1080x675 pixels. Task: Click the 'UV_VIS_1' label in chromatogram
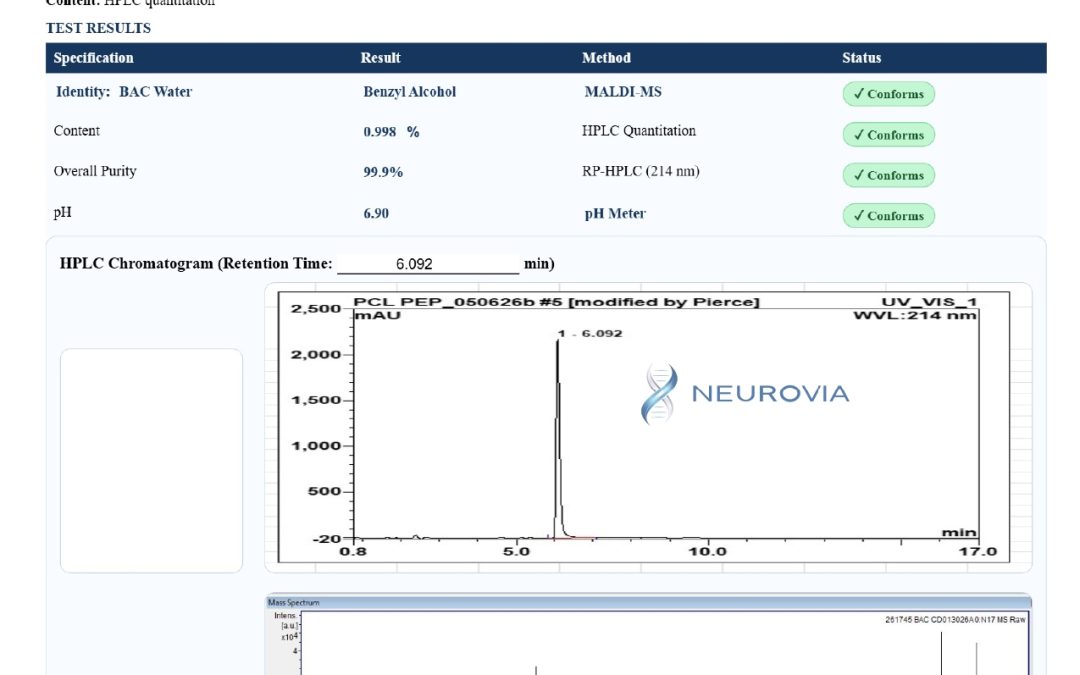[929, 302]
